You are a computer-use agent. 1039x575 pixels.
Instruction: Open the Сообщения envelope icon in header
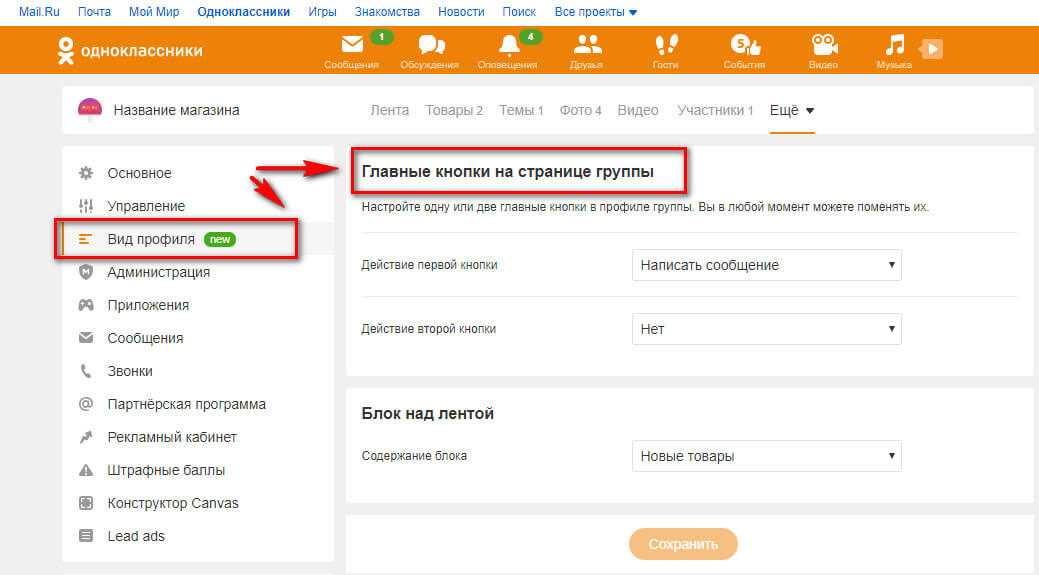click(x=352, y=46)
